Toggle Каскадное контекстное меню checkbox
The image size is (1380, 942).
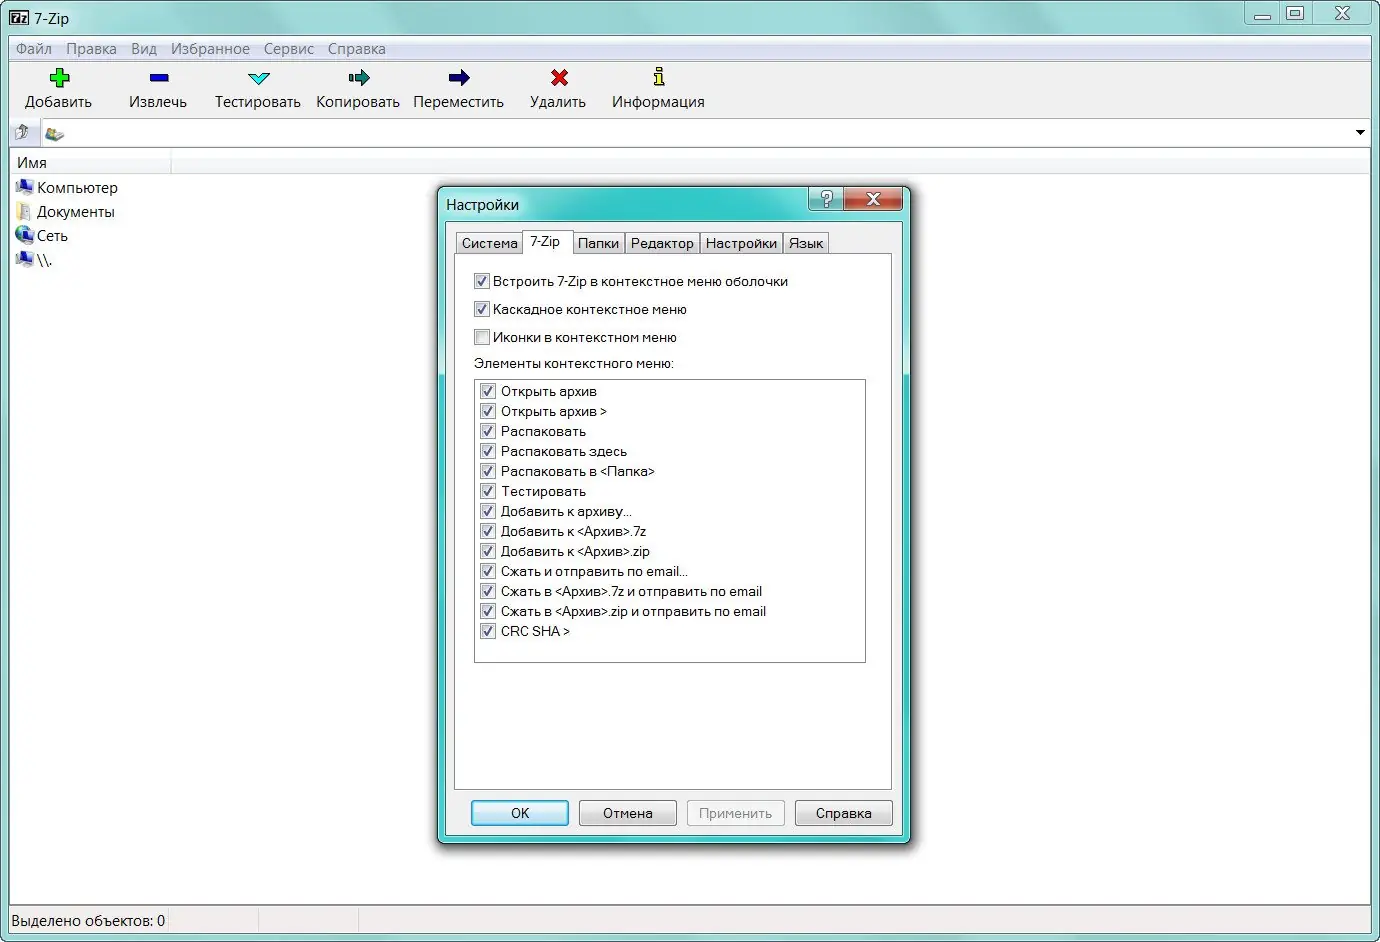[482, 309]
